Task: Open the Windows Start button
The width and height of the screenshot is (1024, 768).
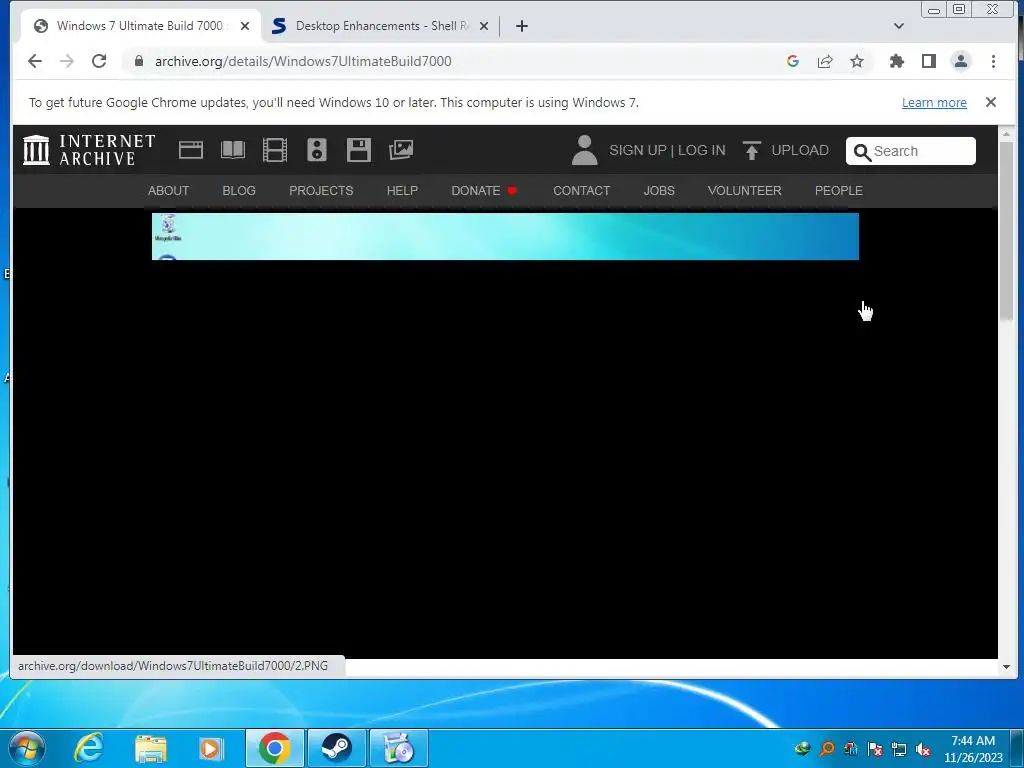Action: (25, 748)
